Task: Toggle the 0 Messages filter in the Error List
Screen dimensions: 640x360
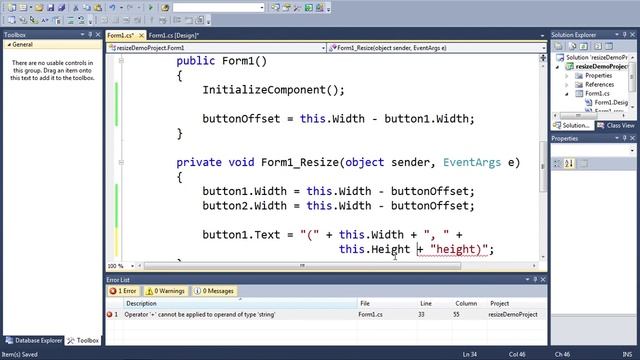Action: [x=214, y=291]
